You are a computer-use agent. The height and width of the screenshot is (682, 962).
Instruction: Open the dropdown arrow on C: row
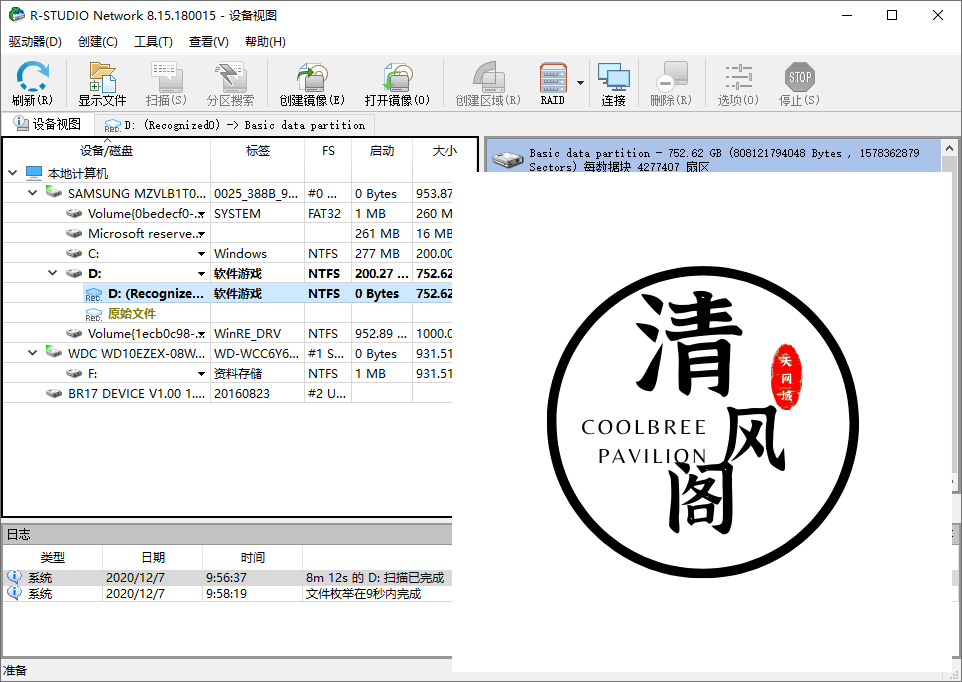201,254
